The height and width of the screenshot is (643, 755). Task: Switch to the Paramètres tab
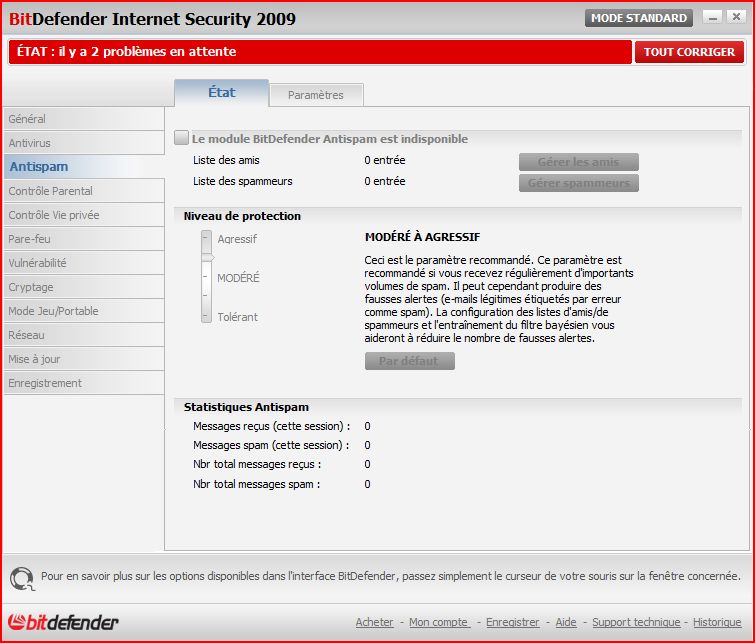(x=316, y=95)
